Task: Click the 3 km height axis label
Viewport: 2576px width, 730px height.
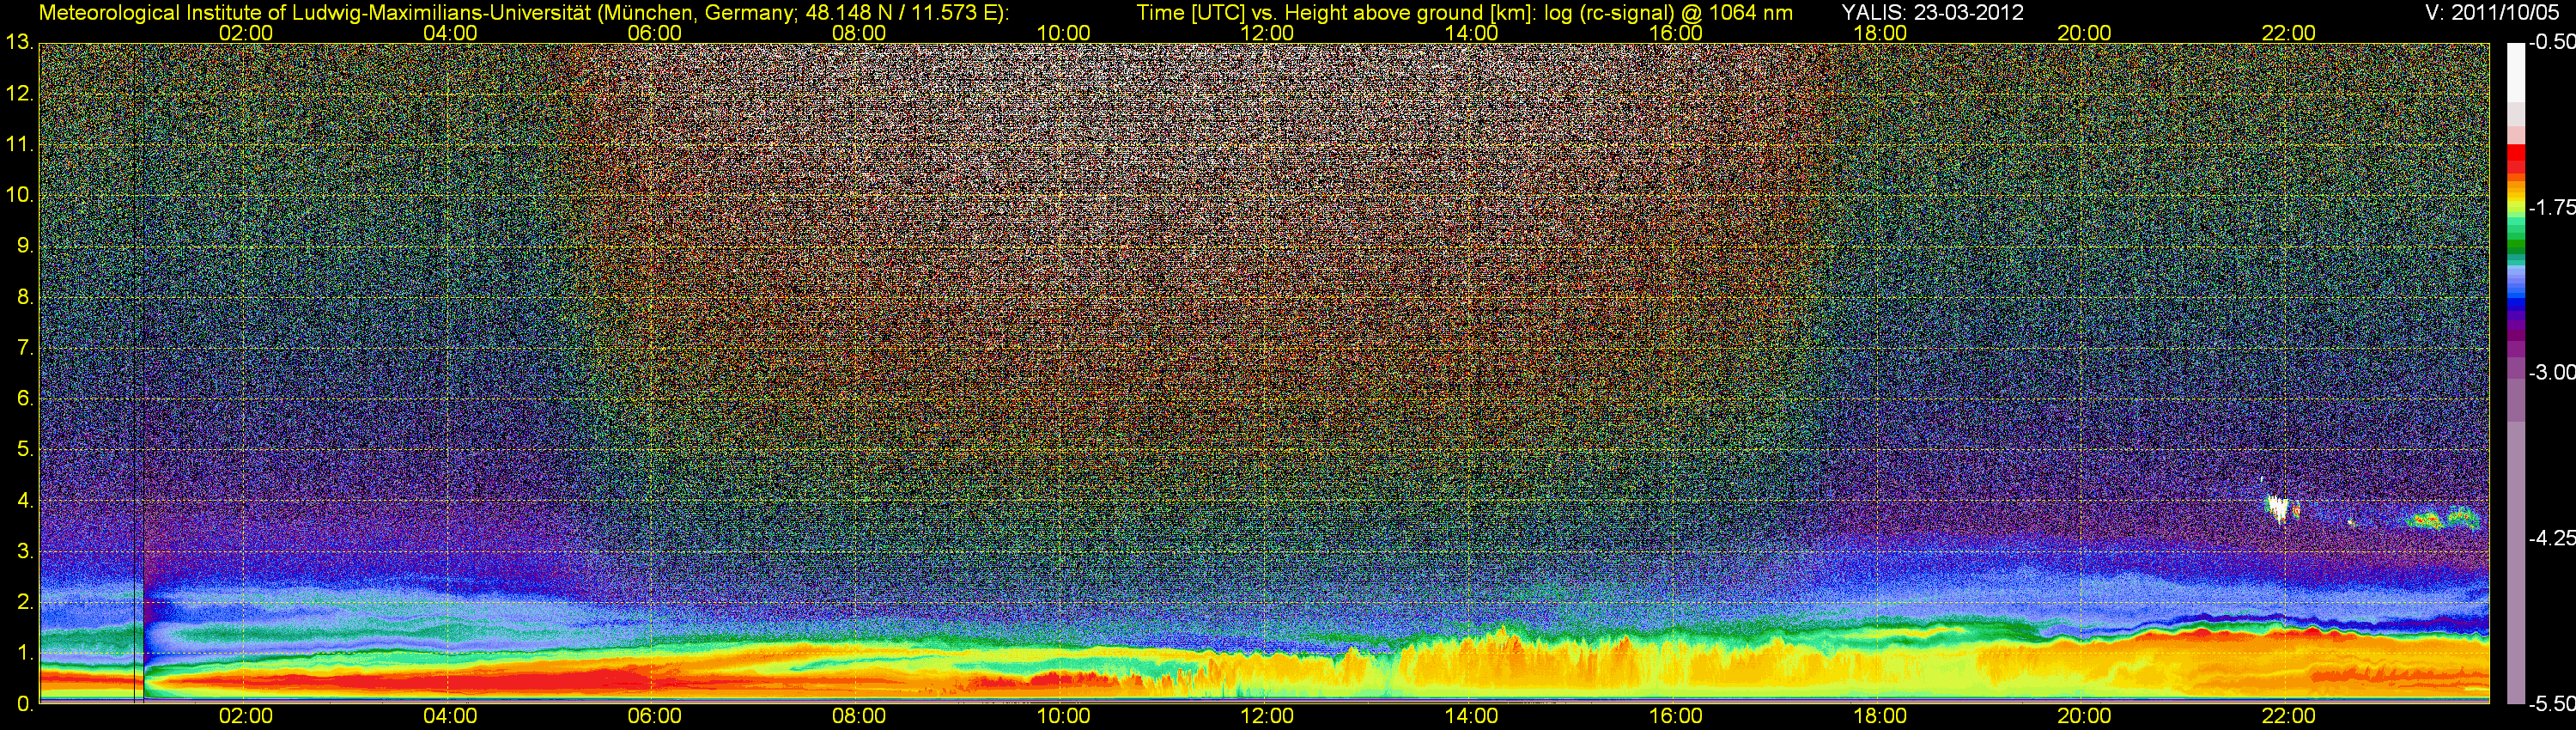Action: coord(25,551)
